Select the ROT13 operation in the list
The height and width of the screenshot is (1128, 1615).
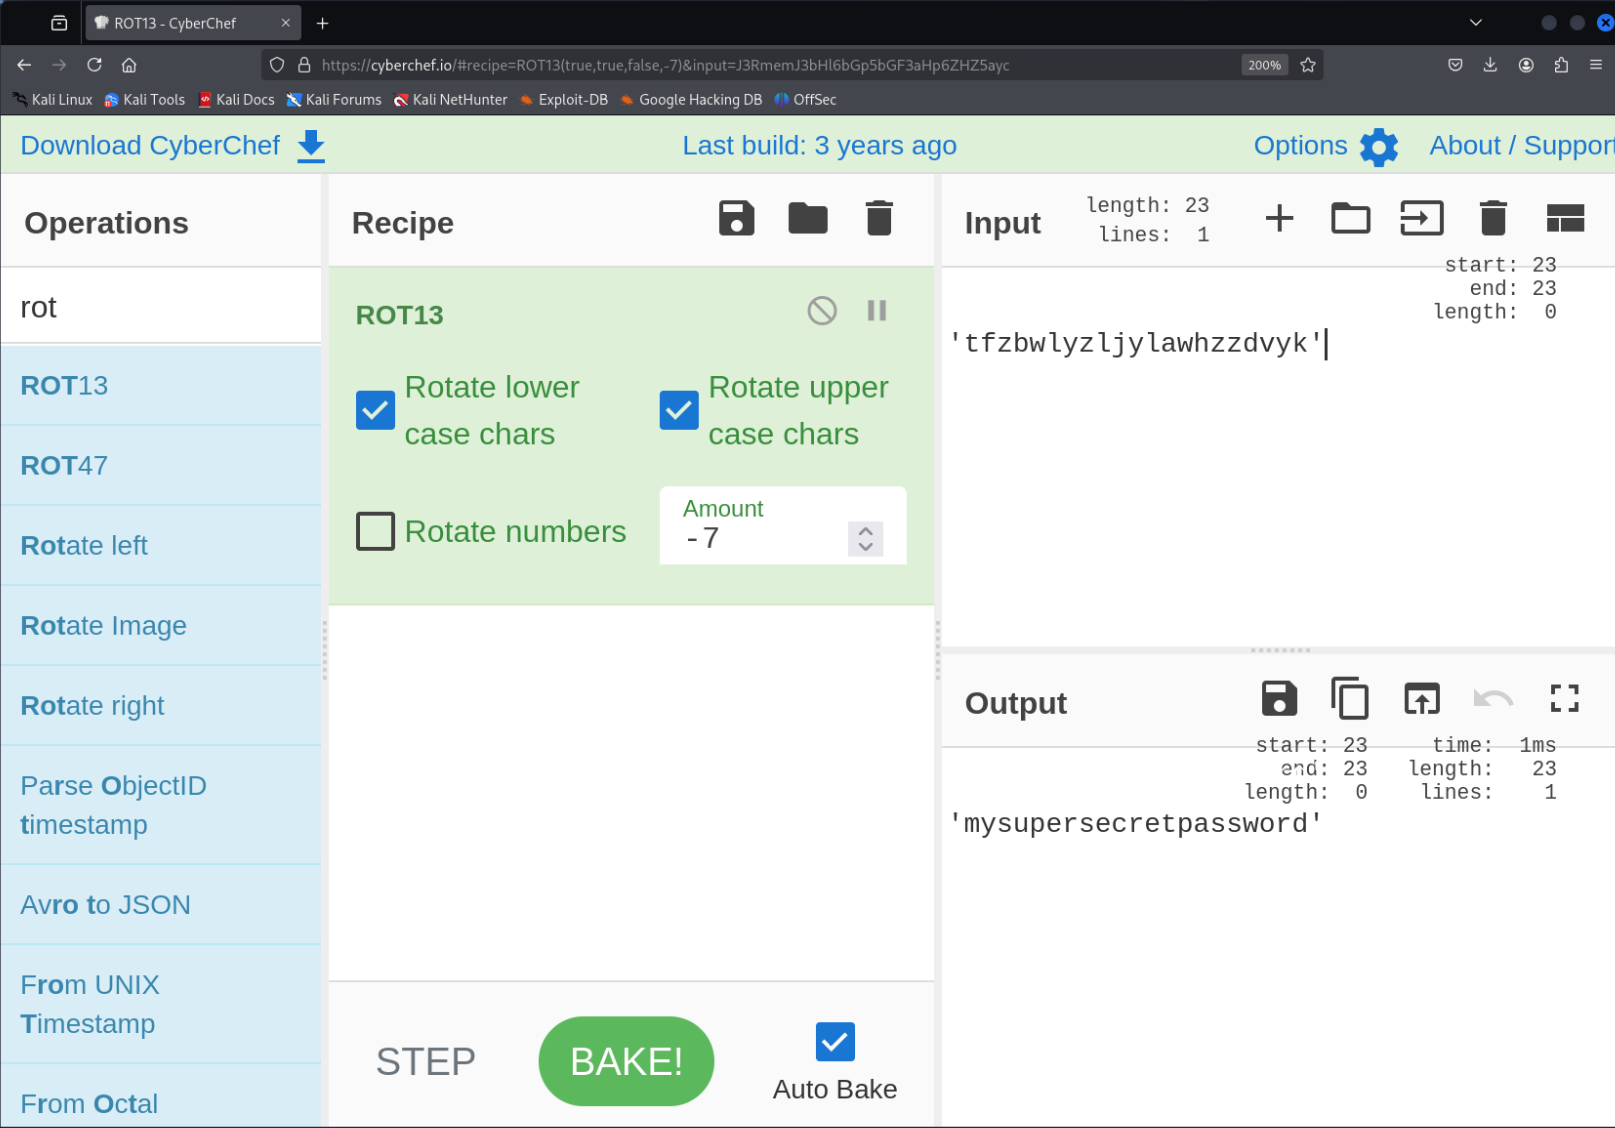pos(161,386)
